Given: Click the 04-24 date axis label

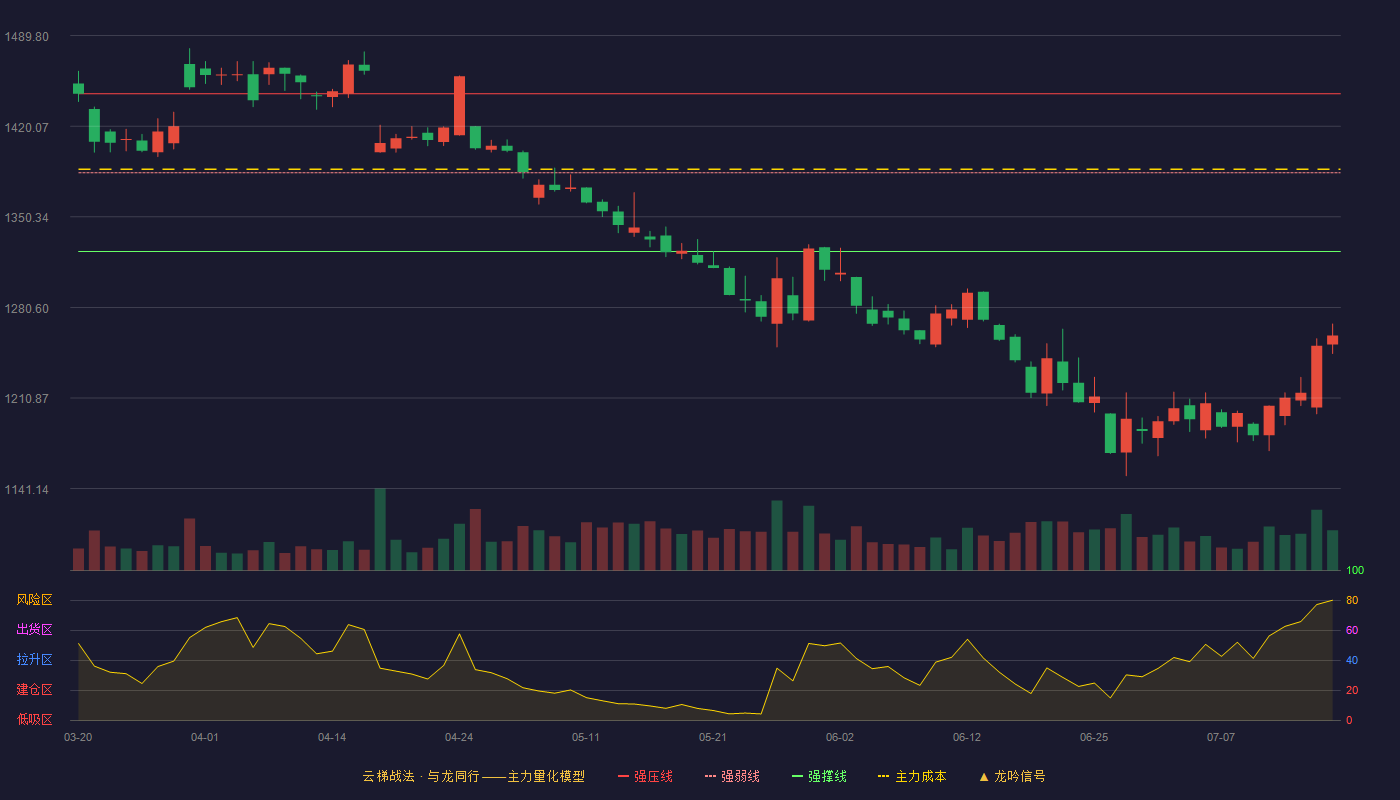Looking at the screenshot, I should click(459, 737).
